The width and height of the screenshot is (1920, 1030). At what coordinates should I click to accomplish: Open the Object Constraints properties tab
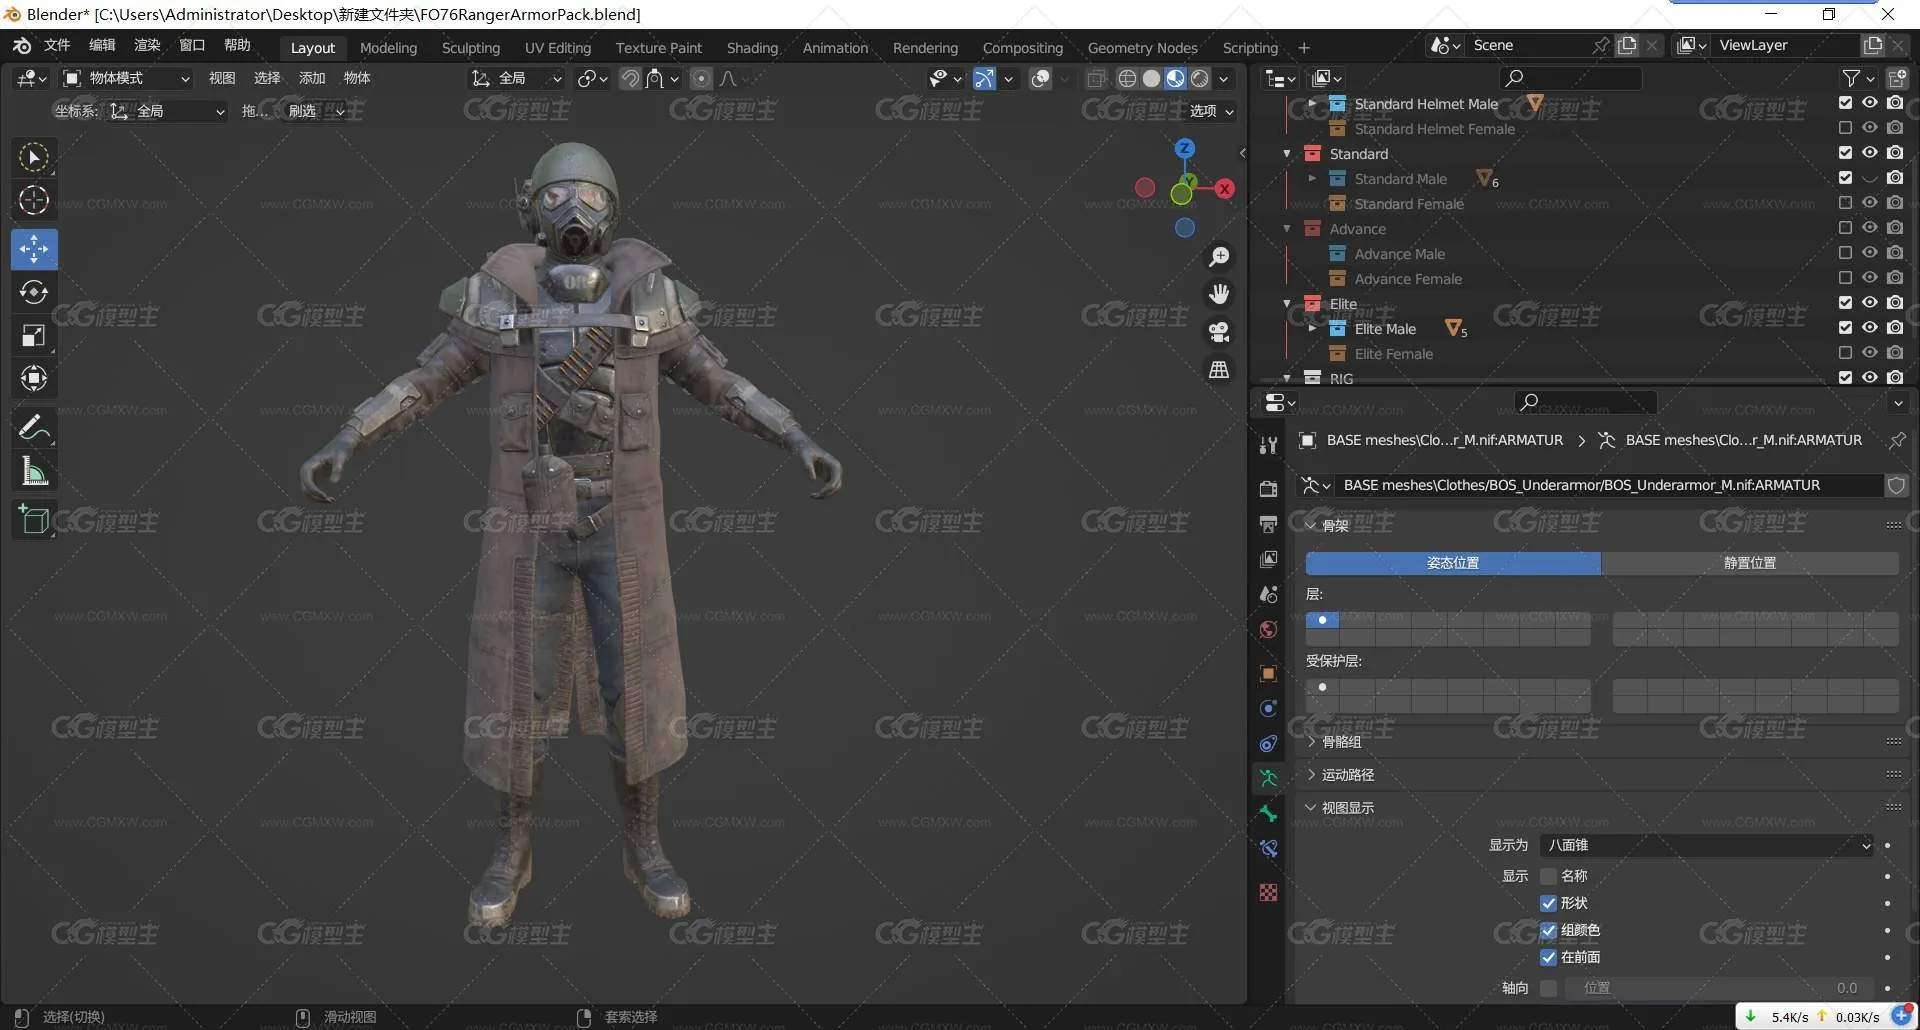1268,743
